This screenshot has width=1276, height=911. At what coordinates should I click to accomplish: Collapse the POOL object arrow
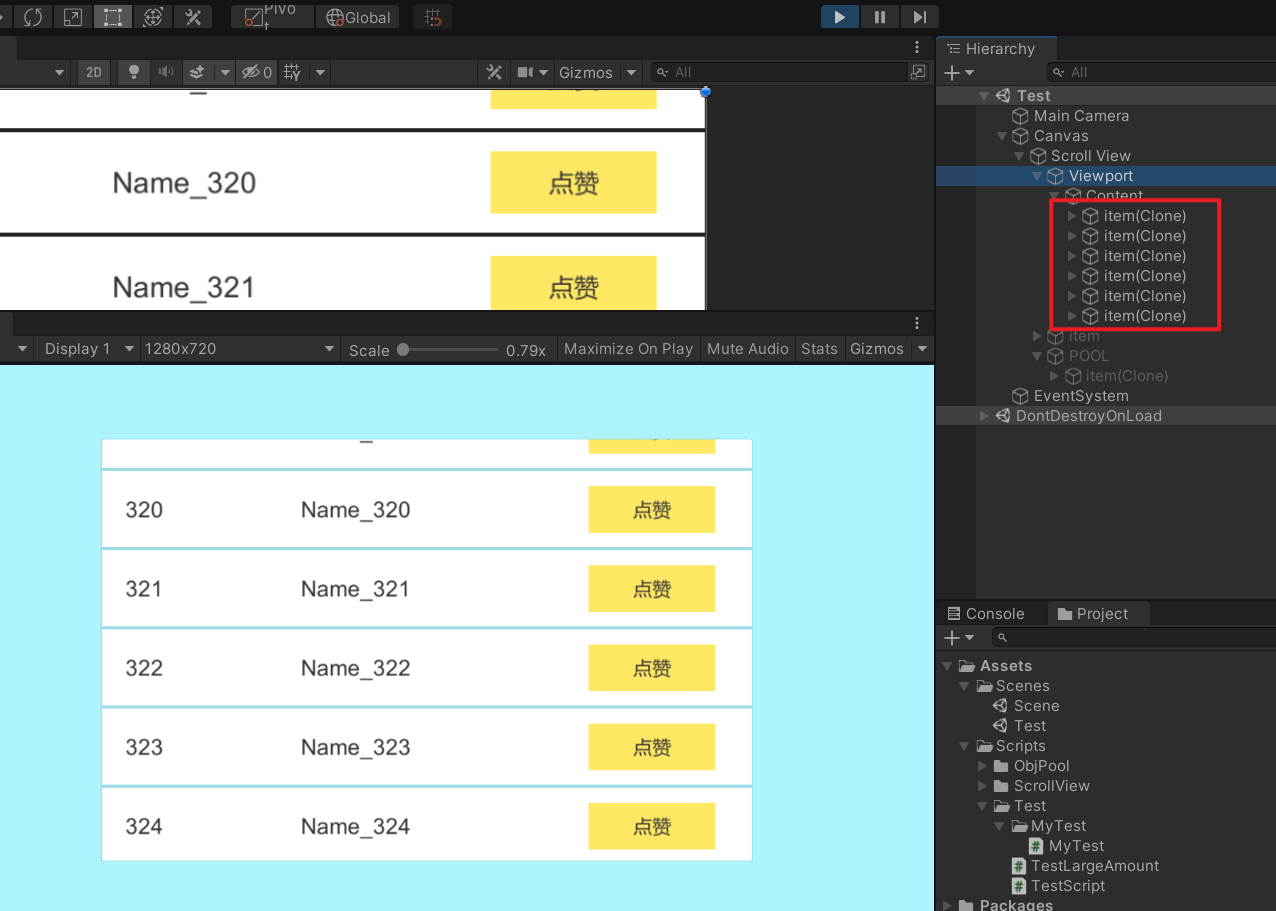(1037, 356)
